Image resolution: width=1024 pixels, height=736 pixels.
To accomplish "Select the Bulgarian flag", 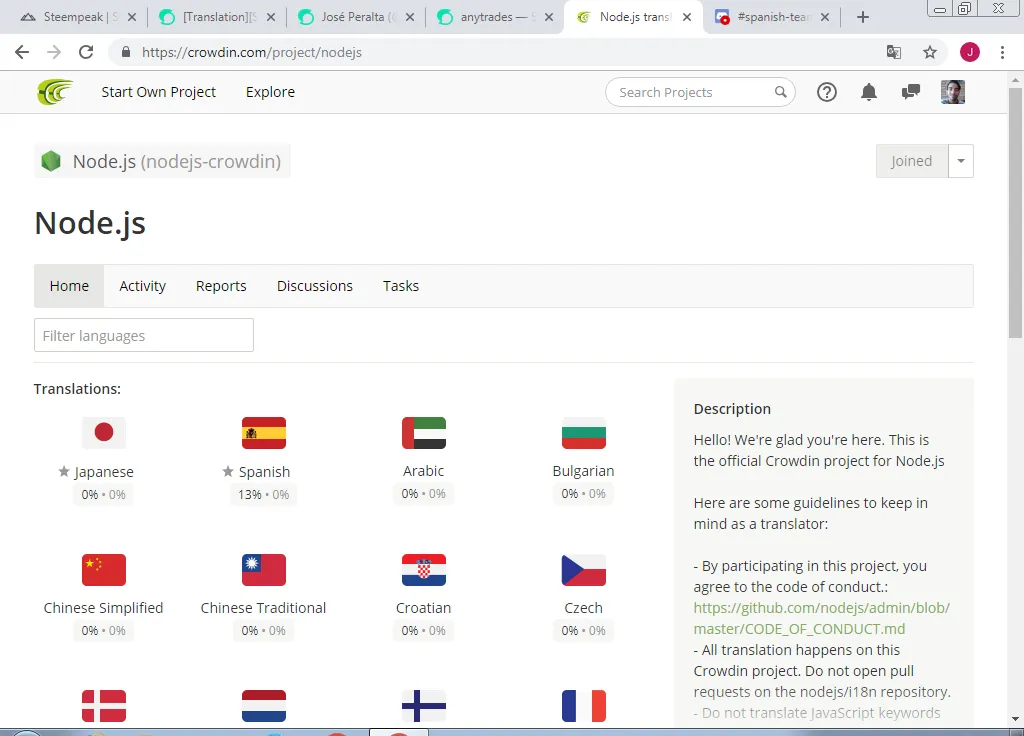I will coord(584,432).
